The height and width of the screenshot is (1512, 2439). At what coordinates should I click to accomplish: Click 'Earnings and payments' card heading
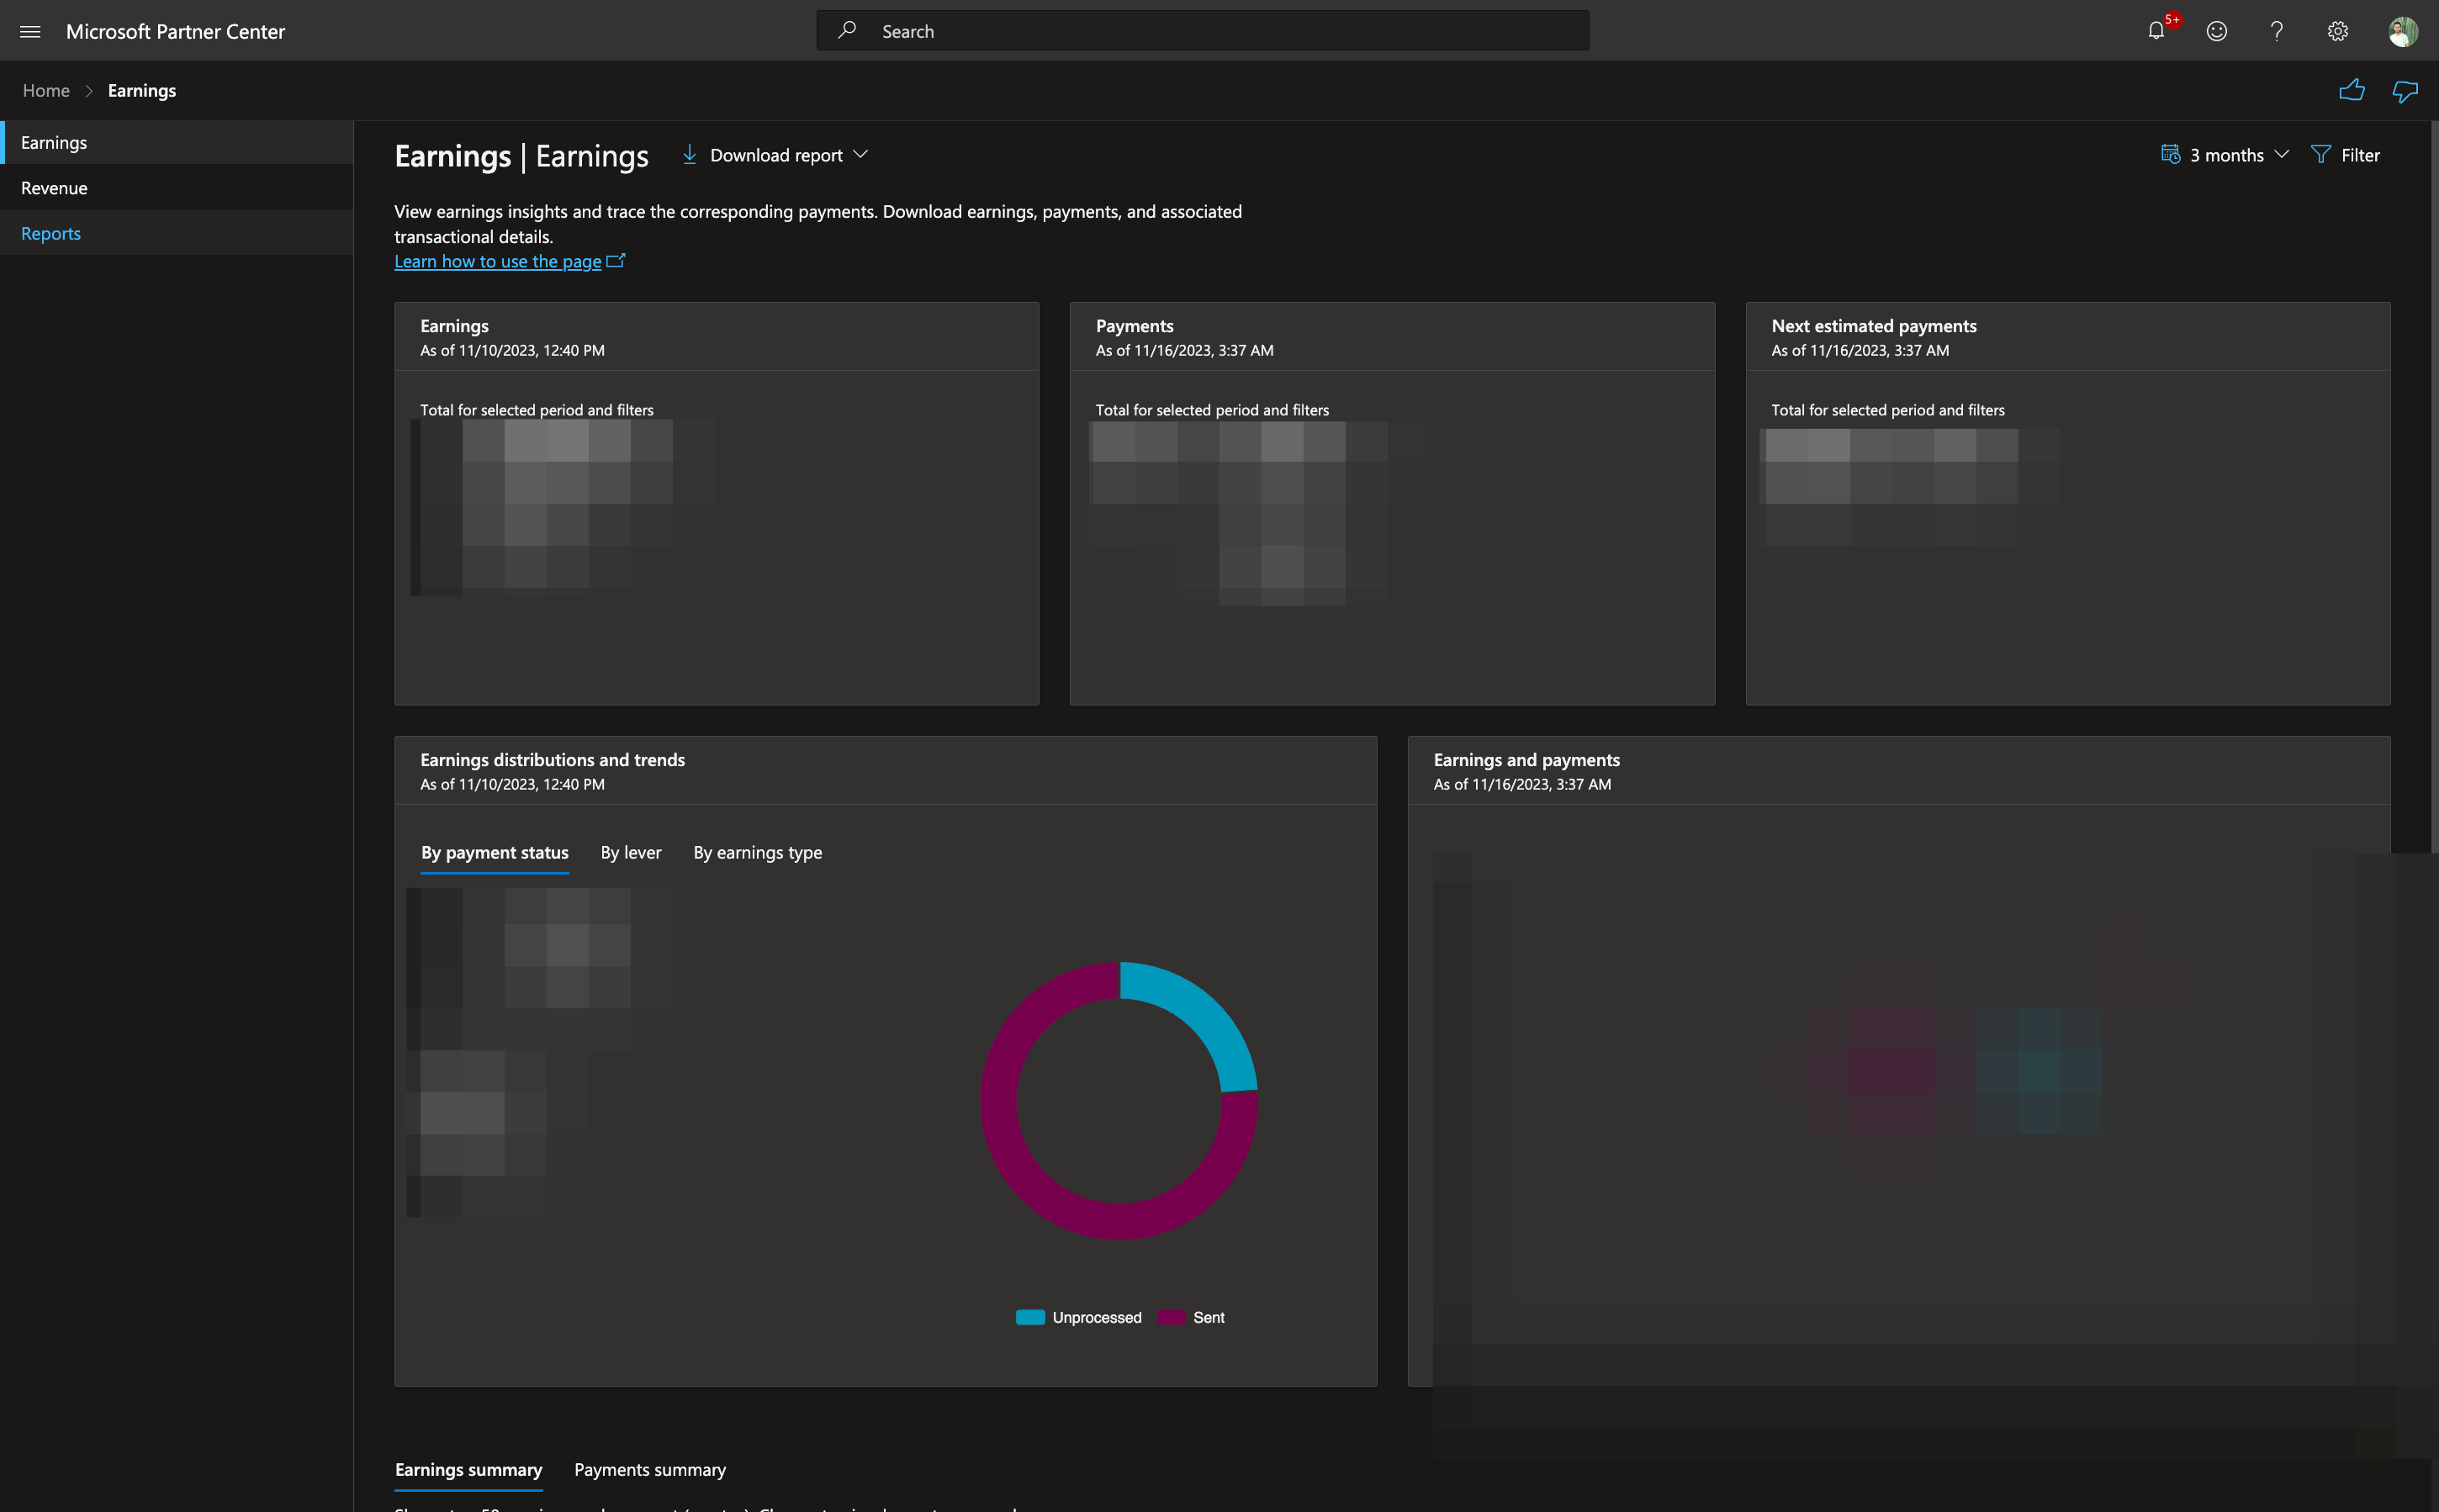1526,760
